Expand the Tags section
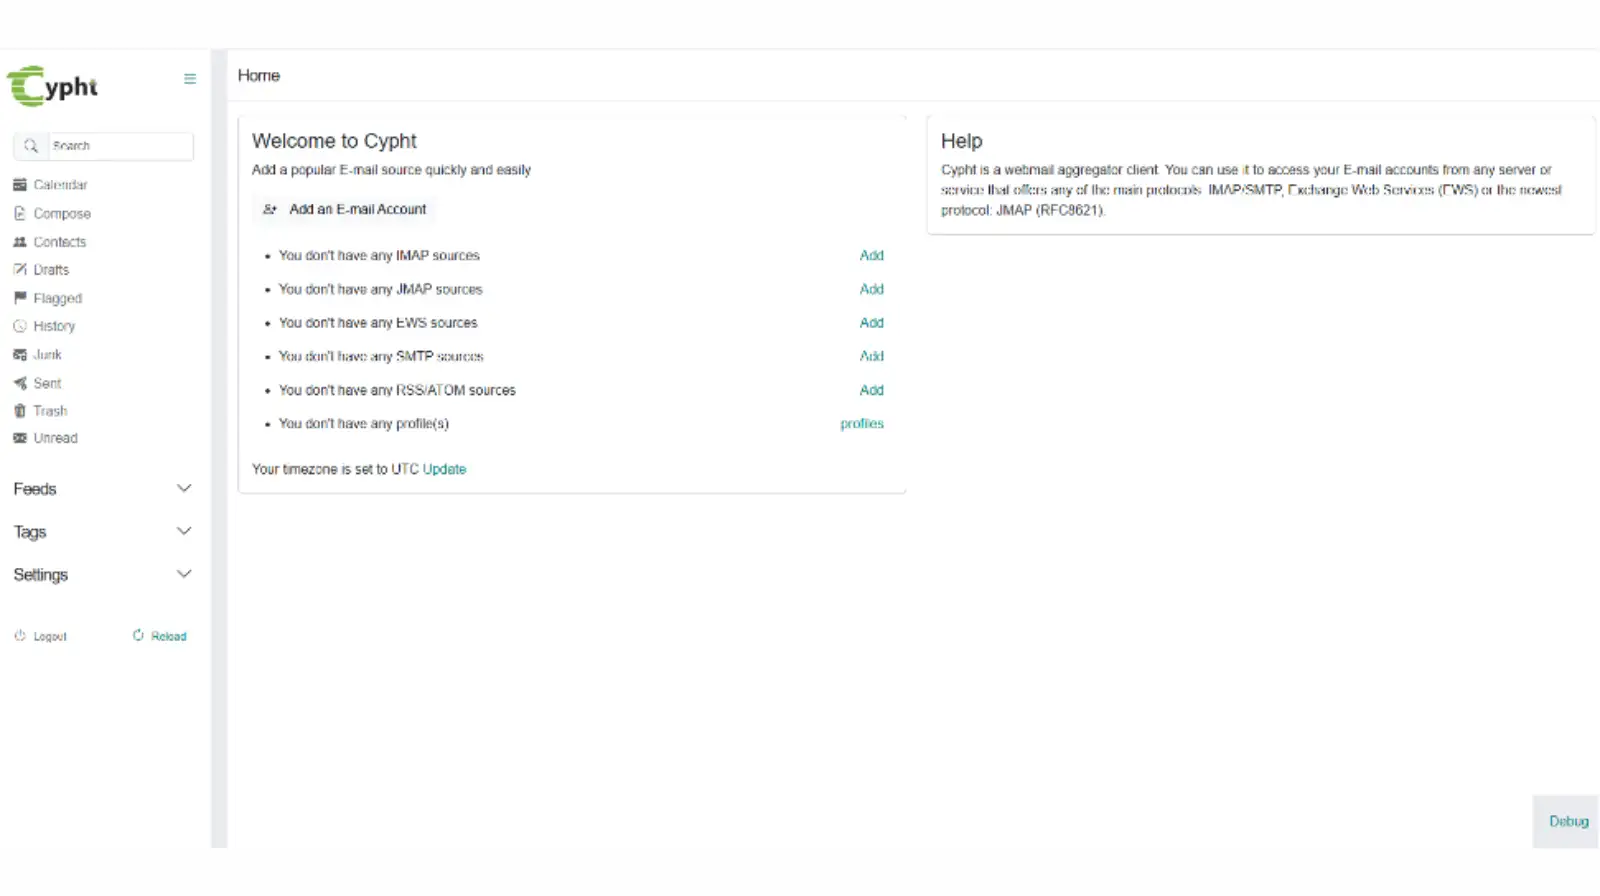The width and height of the screenshot is (1600, 896). [183, 532]
